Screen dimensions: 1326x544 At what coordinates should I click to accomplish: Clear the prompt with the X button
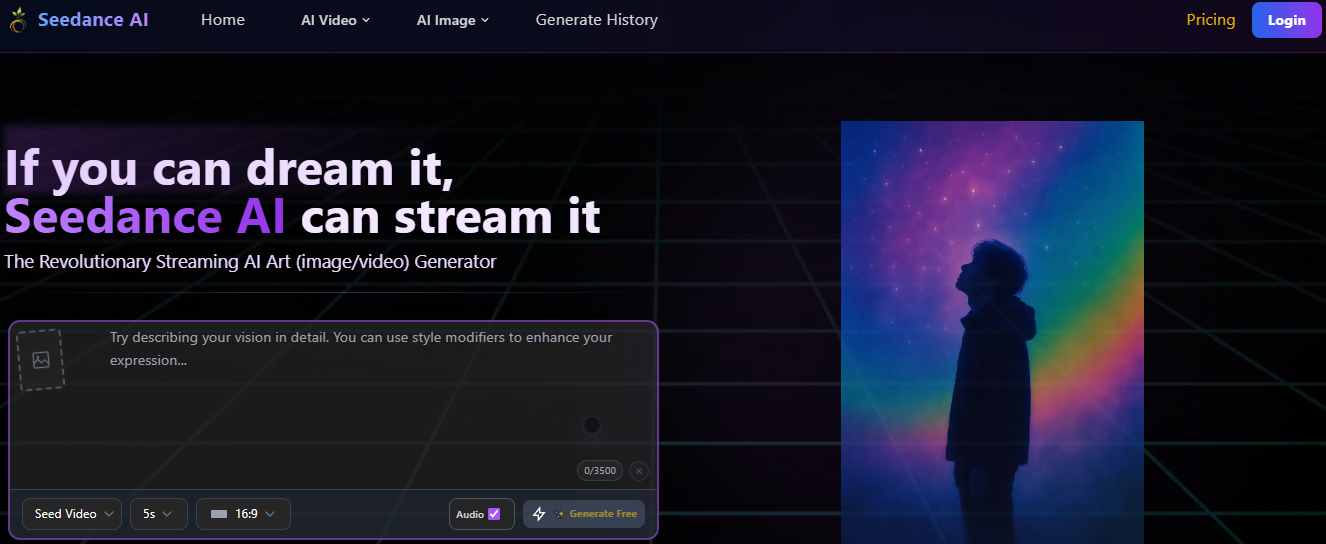click(x=639, y=470)
